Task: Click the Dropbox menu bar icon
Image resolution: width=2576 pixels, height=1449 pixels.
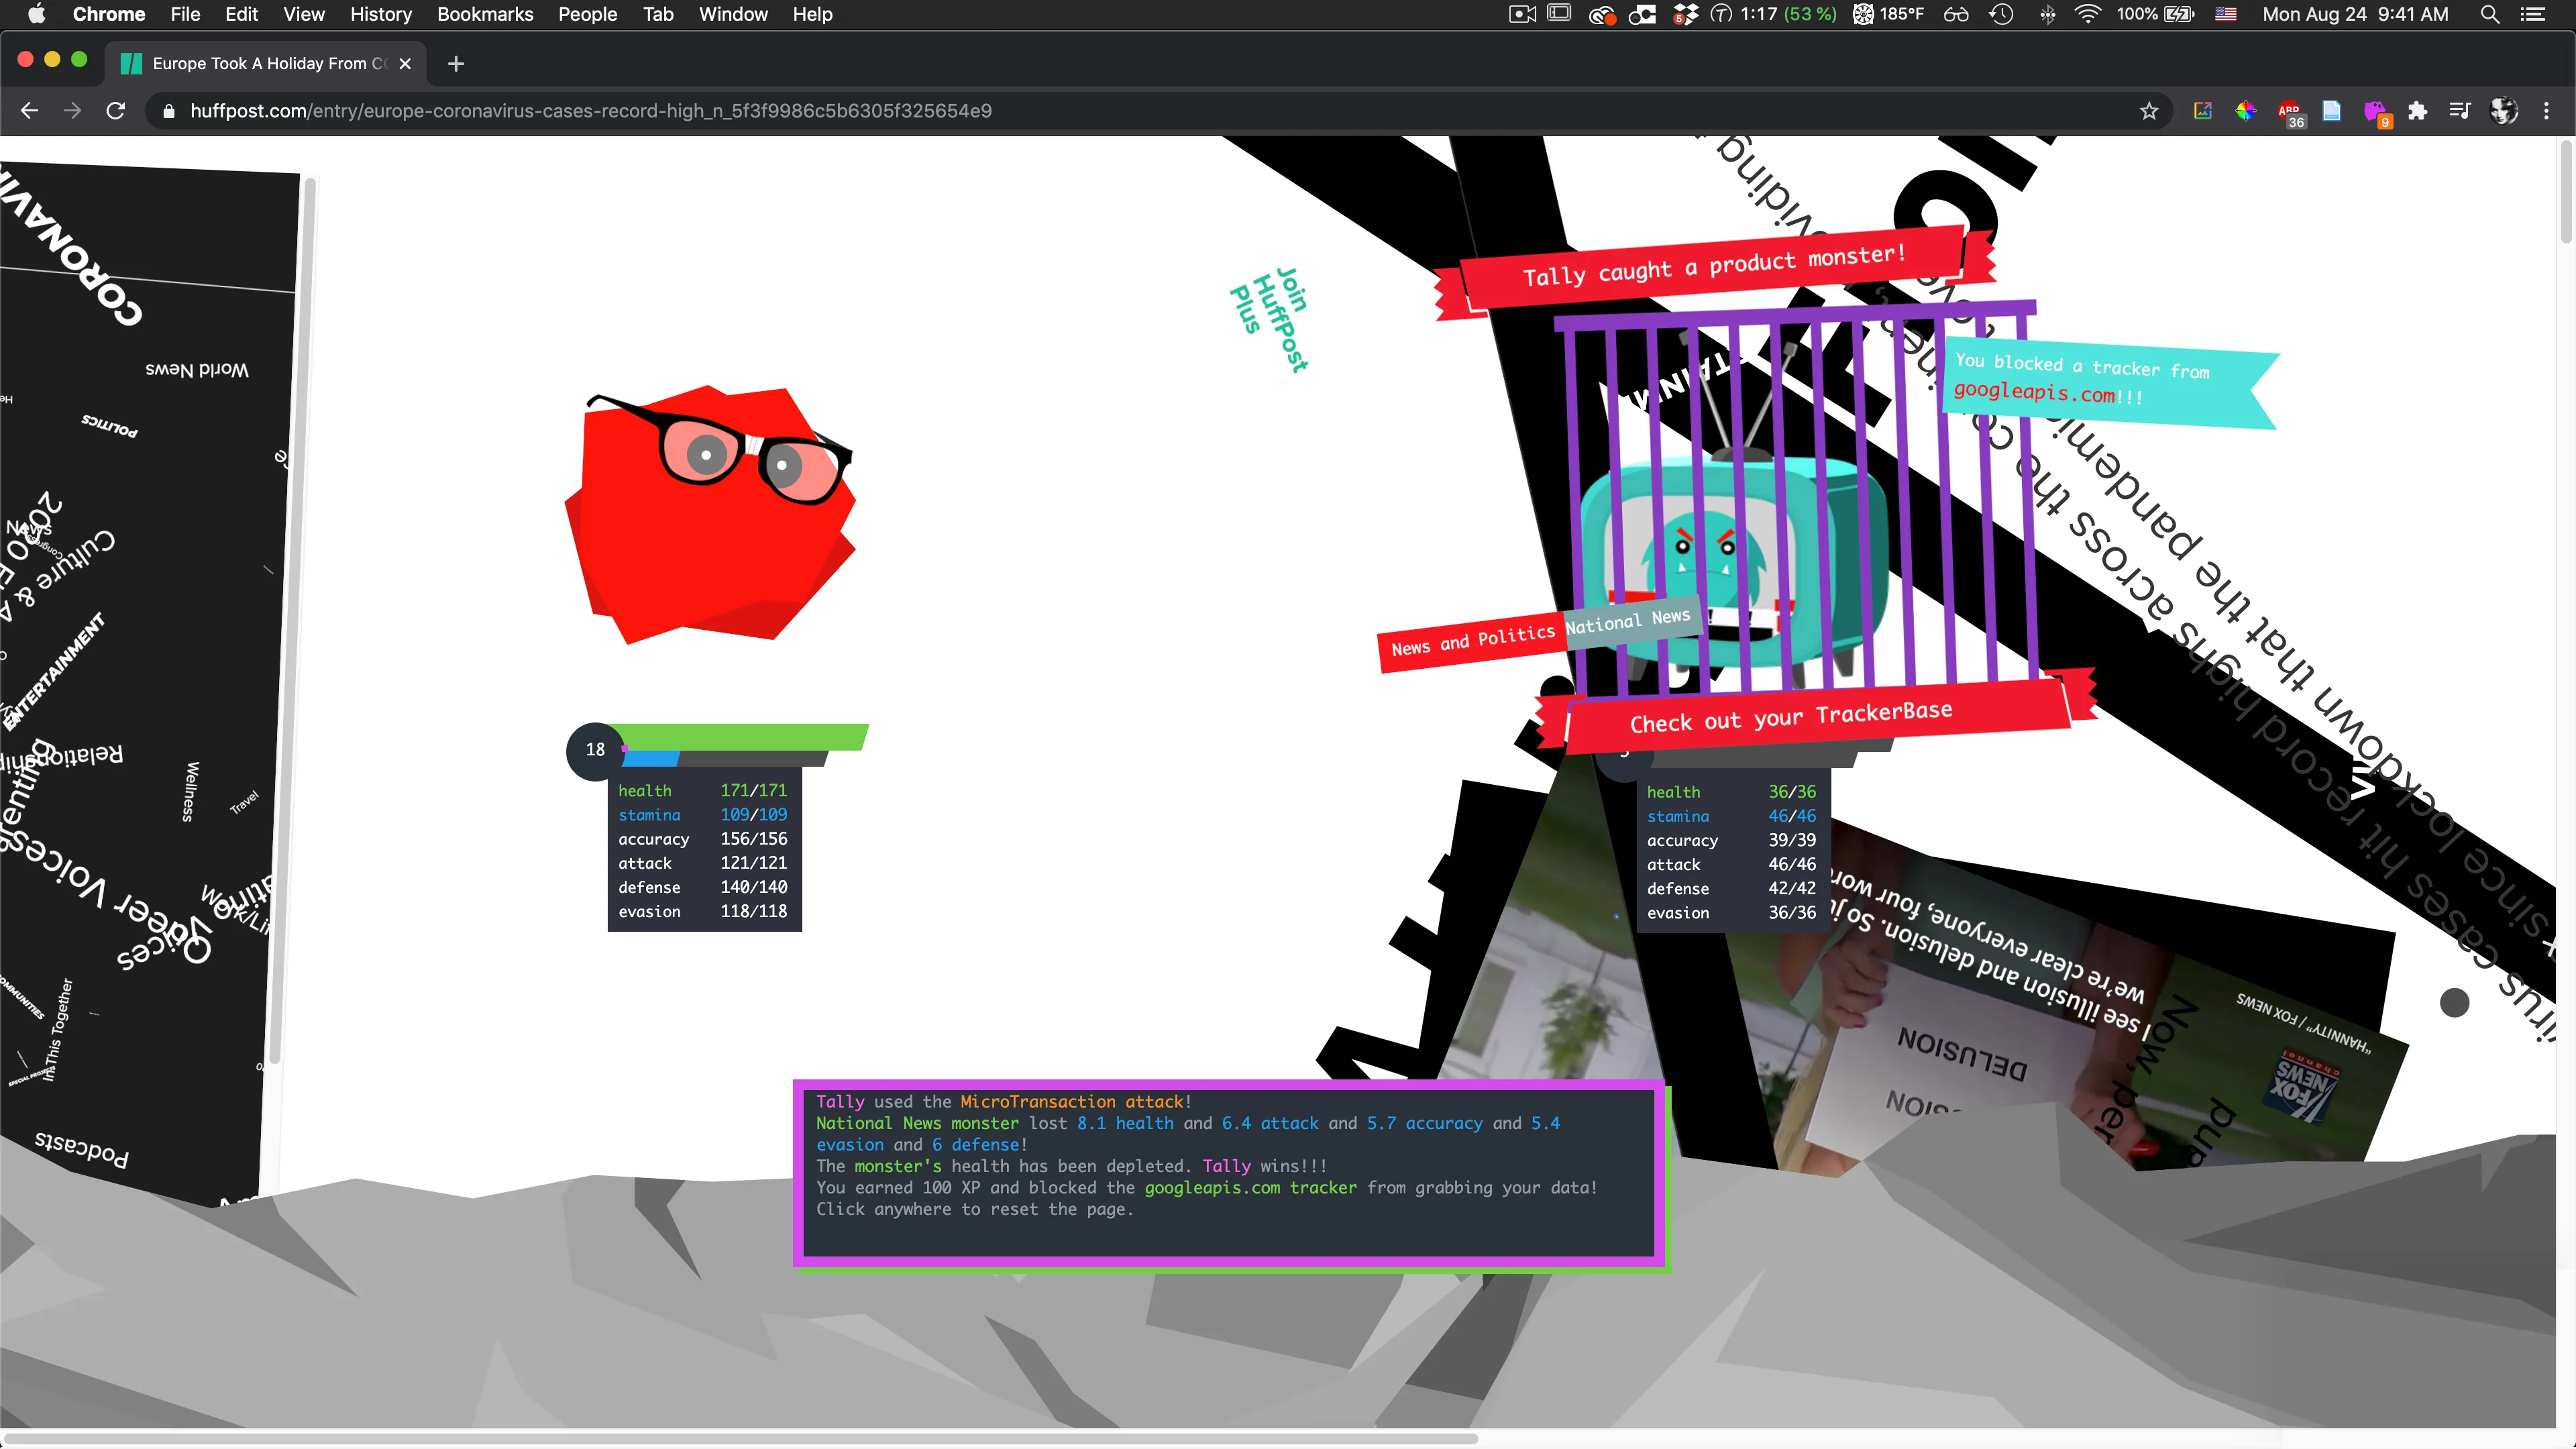Action: pyautogui.click(x=1686, y=14)
